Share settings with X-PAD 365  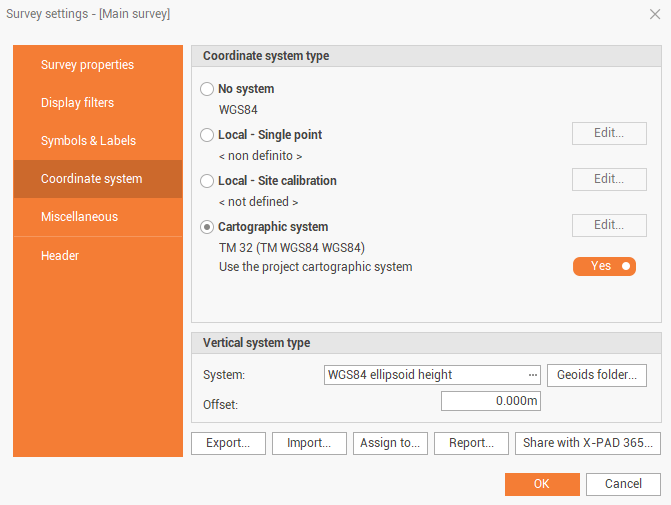click(x=588, y=443)
